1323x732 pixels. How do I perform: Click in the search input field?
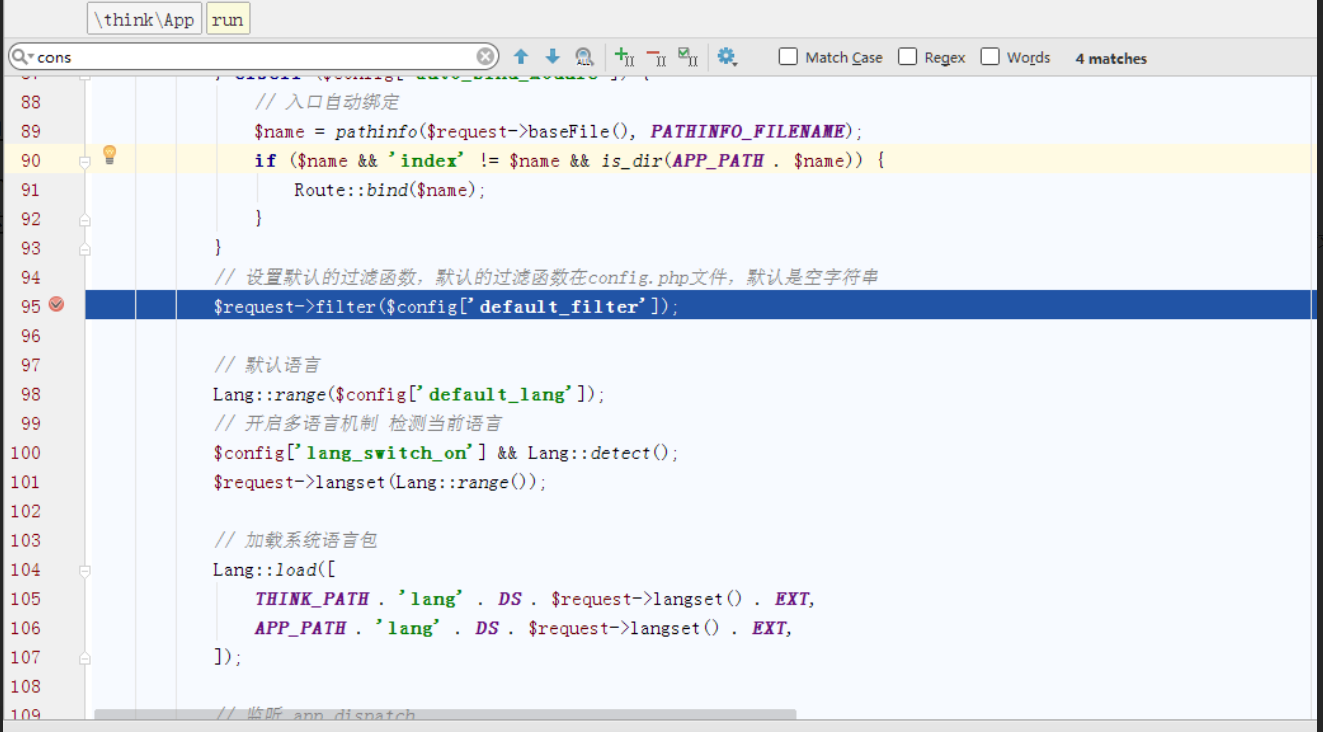[255, 57]
